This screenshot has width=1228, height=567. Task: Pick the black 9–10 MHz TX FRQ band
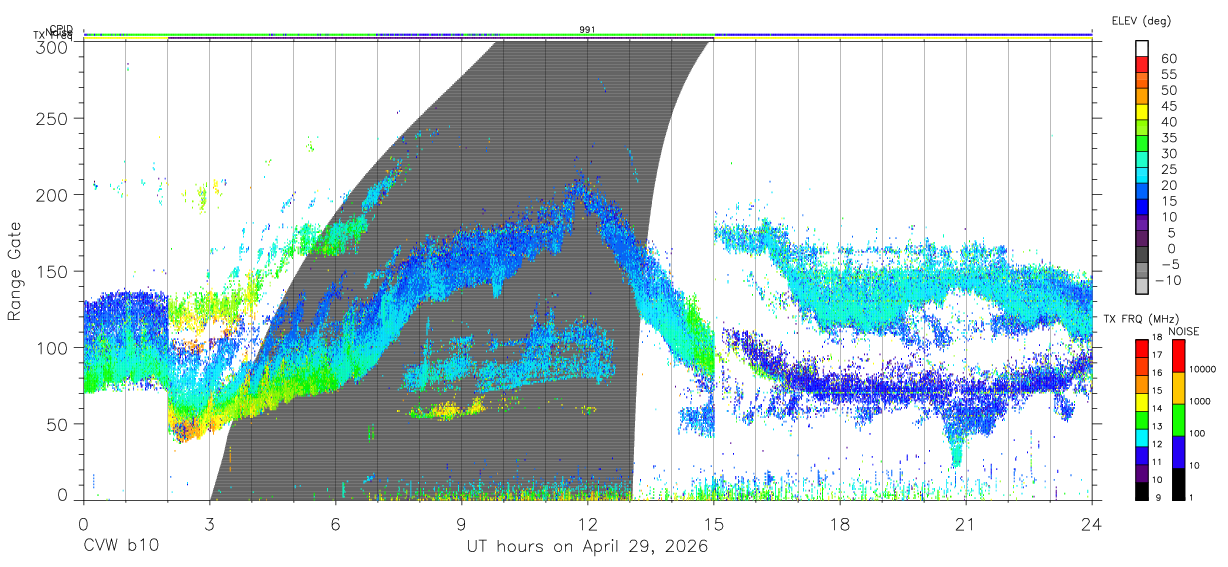(x=1142, y=490)
